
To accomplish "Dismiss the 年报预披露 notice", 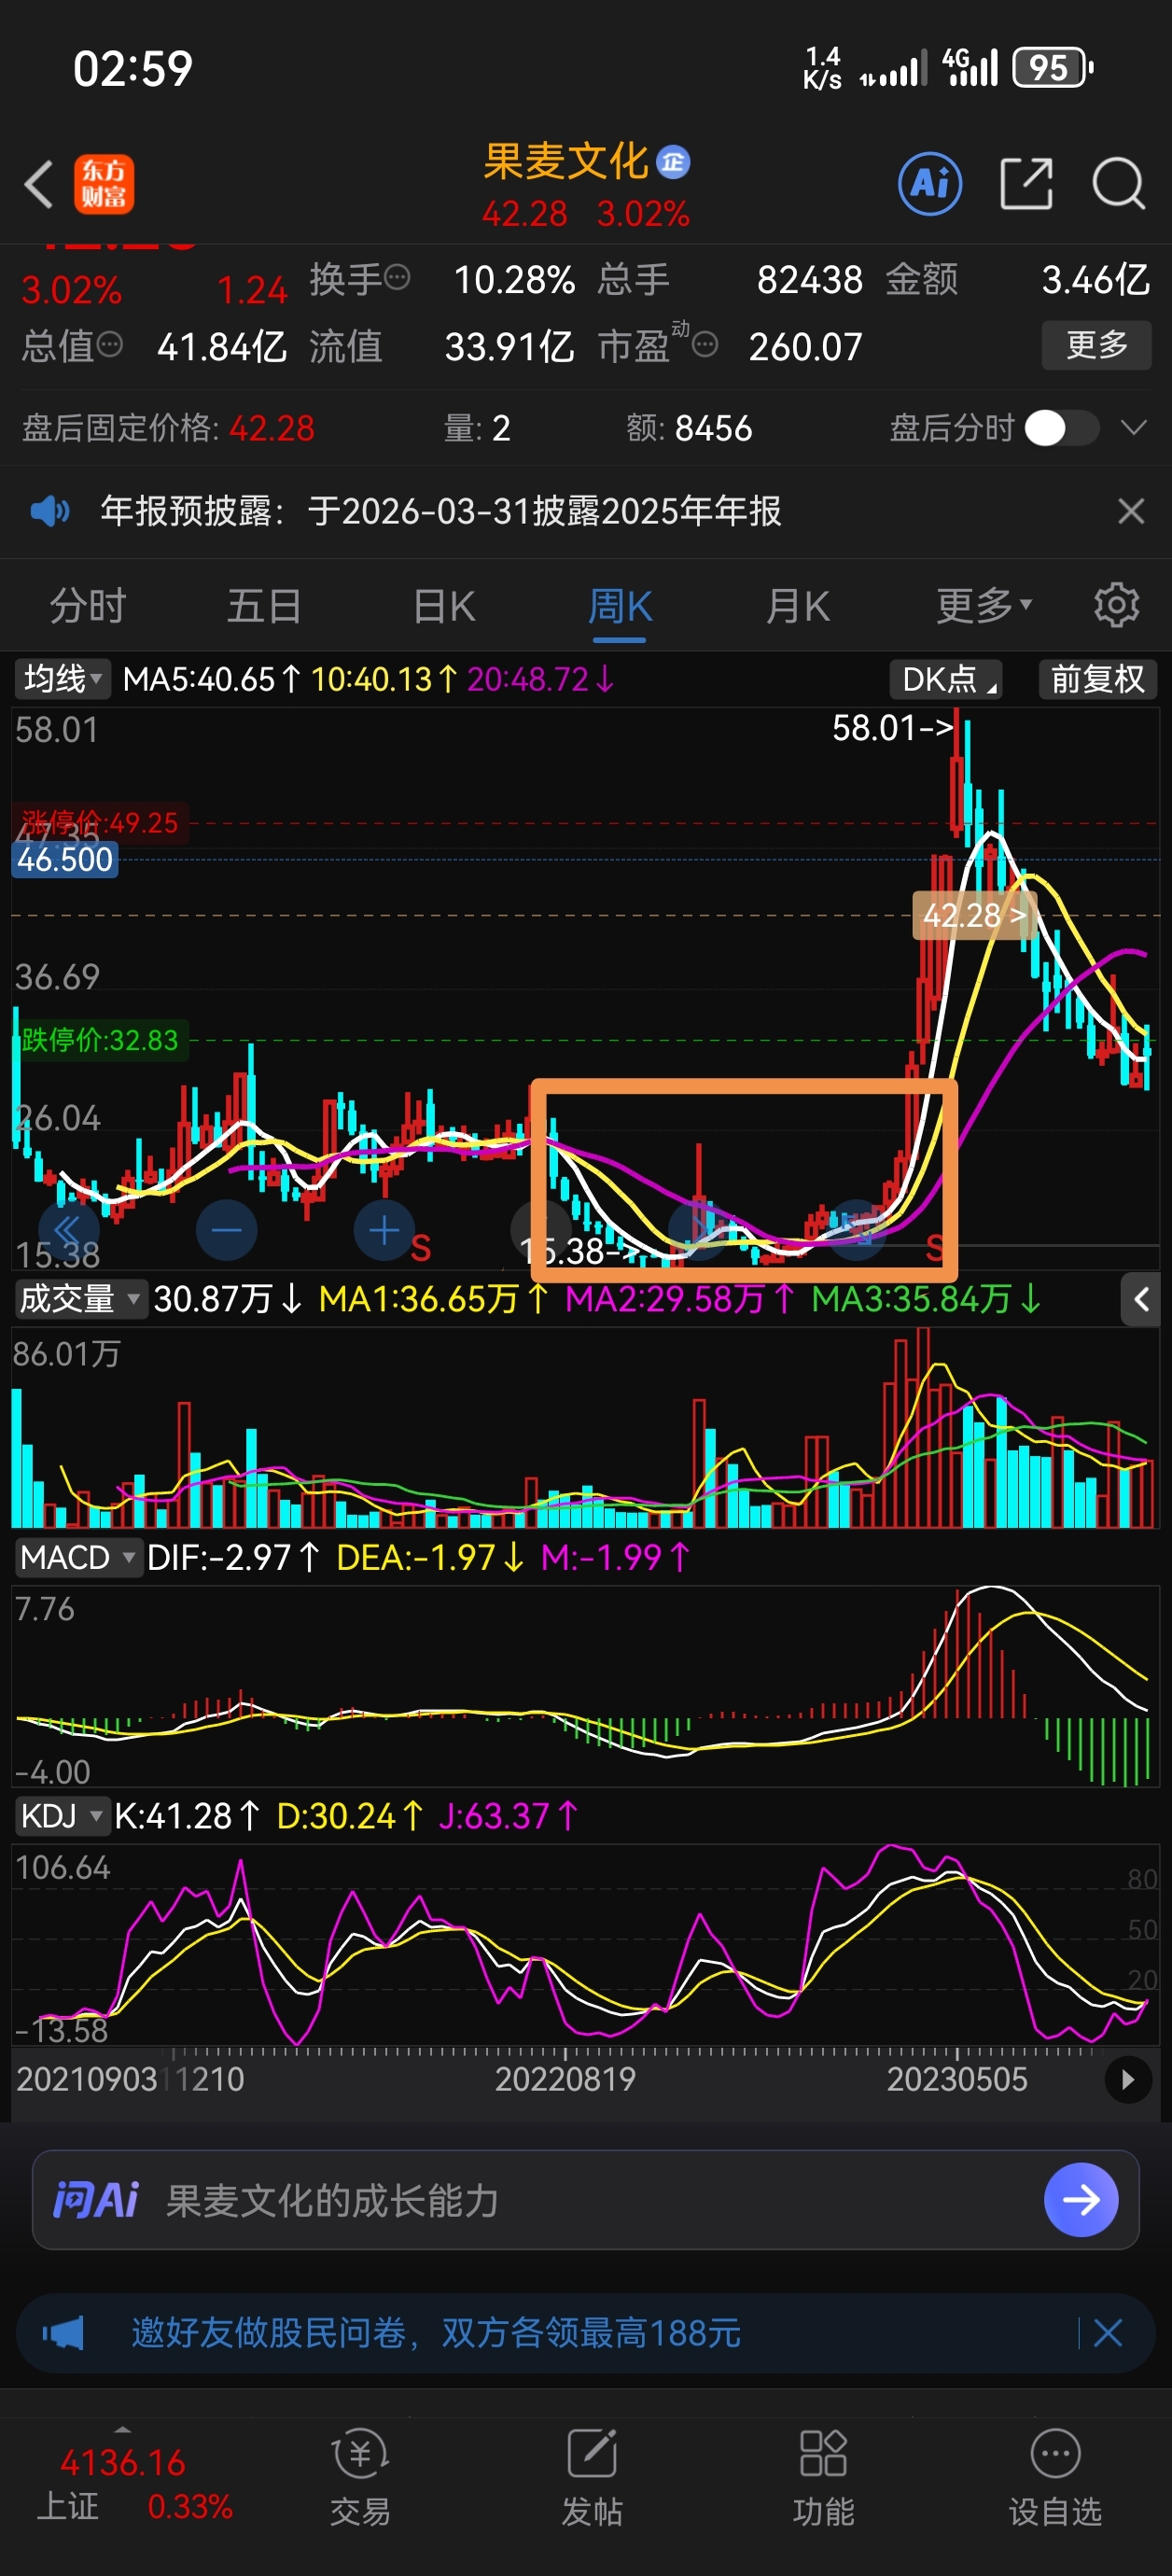I will click(1131, 511).
